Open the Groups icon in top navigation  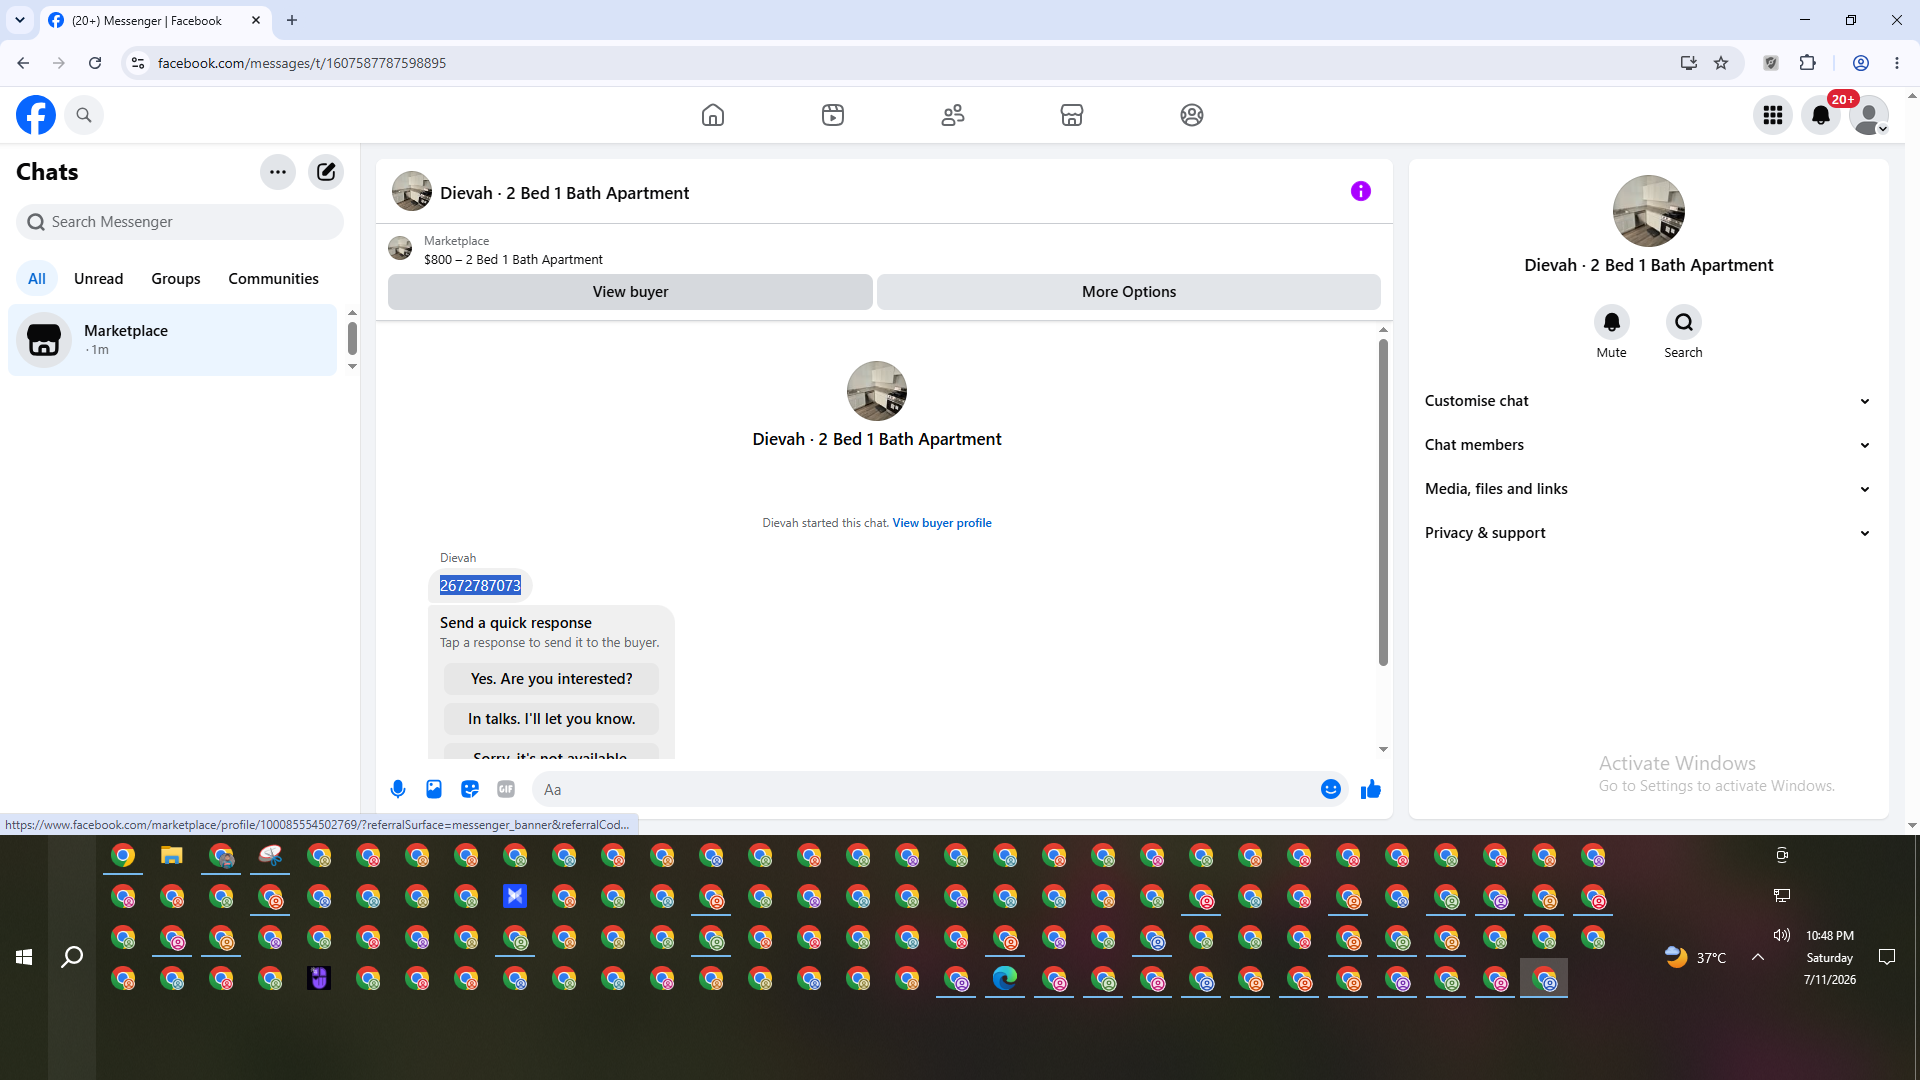[1192, 115]
